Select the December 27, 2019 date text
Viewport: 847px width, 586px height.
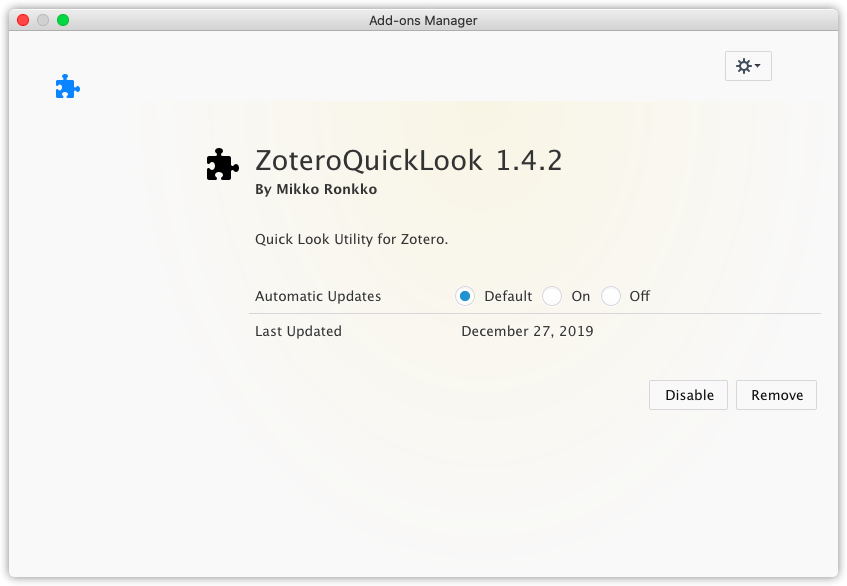pyautogui.click(x=527, y=331)
